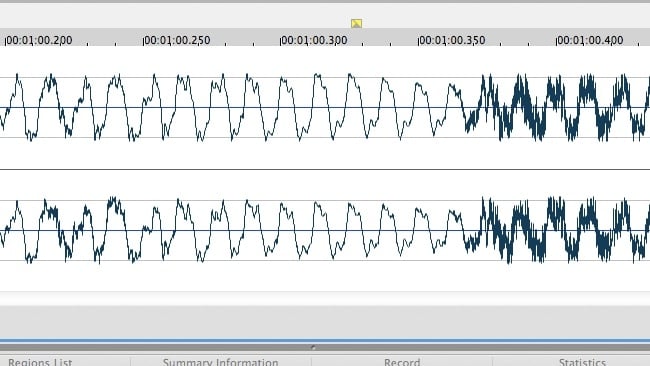Open the Record tab

402,362
